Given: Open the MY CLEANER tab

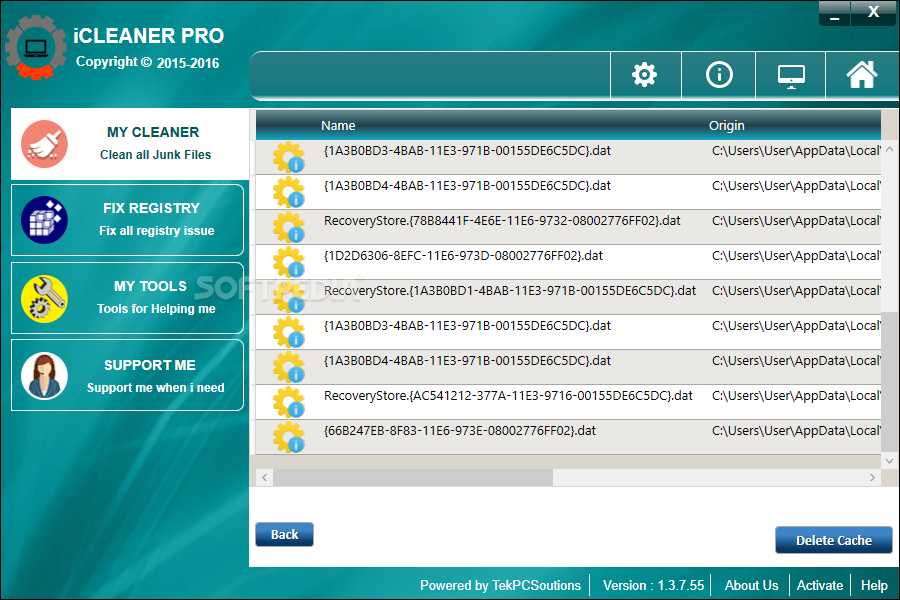Looking at the screenshot, I should point(130,144).
